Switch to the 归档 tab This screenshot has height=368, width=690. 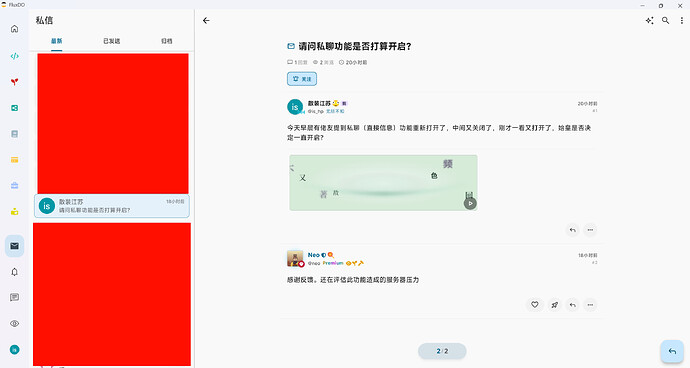point(166,41)
